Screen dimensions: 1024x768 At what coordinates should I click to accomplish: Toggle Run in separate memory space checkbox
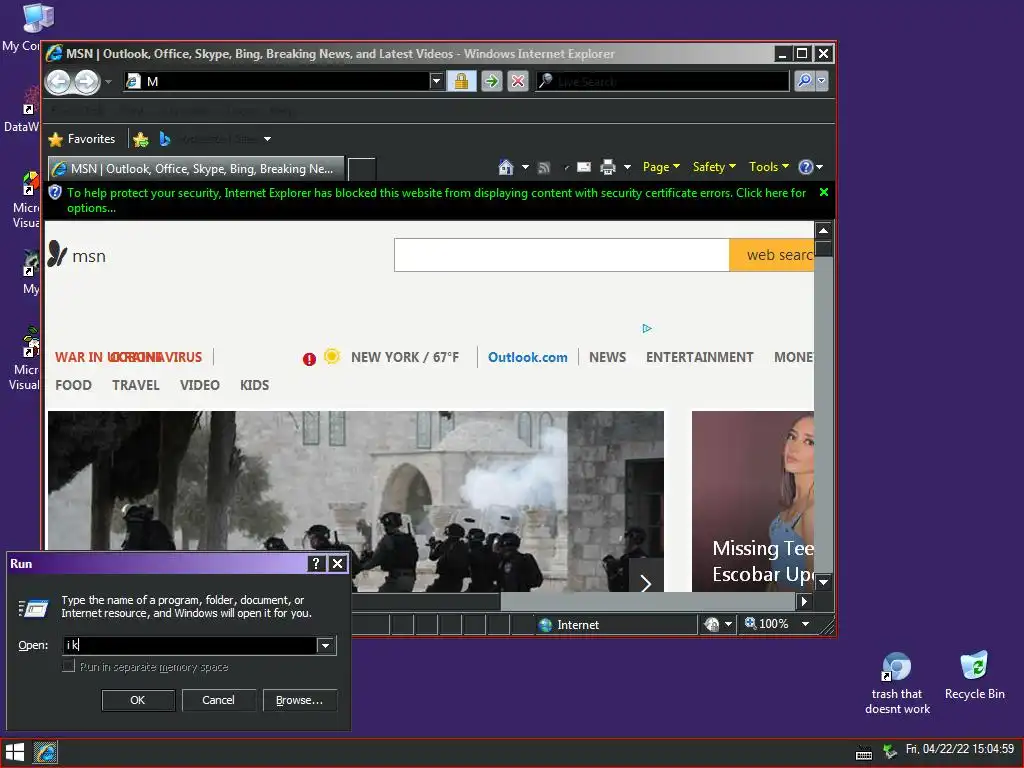(69, 666)
